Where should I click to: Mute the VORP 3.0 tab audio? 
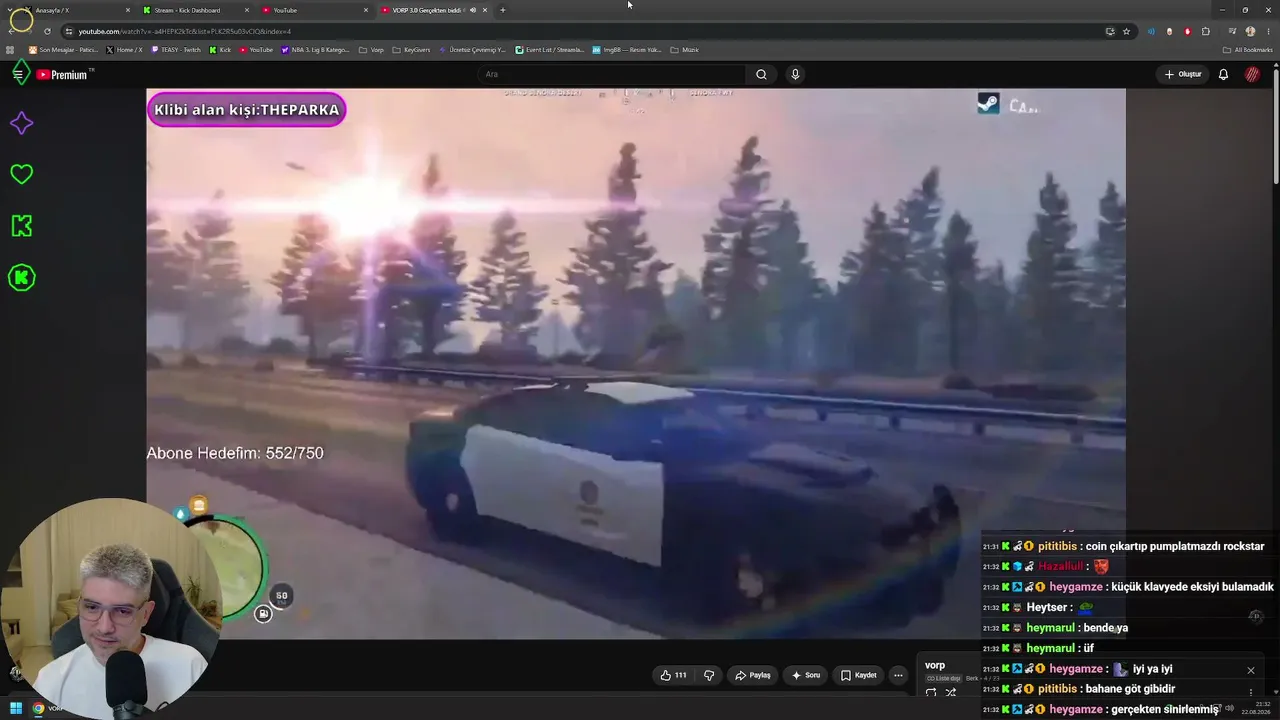[473, 10]
